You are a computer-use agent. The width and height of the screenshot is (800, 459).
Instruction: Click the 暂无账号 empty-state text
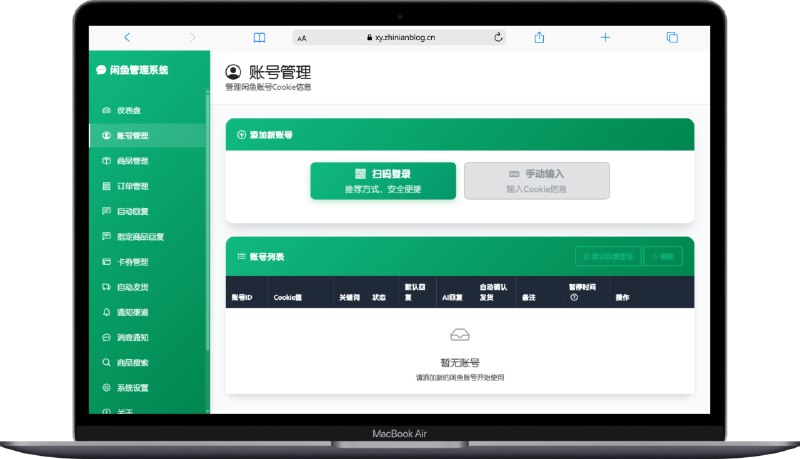460,363
